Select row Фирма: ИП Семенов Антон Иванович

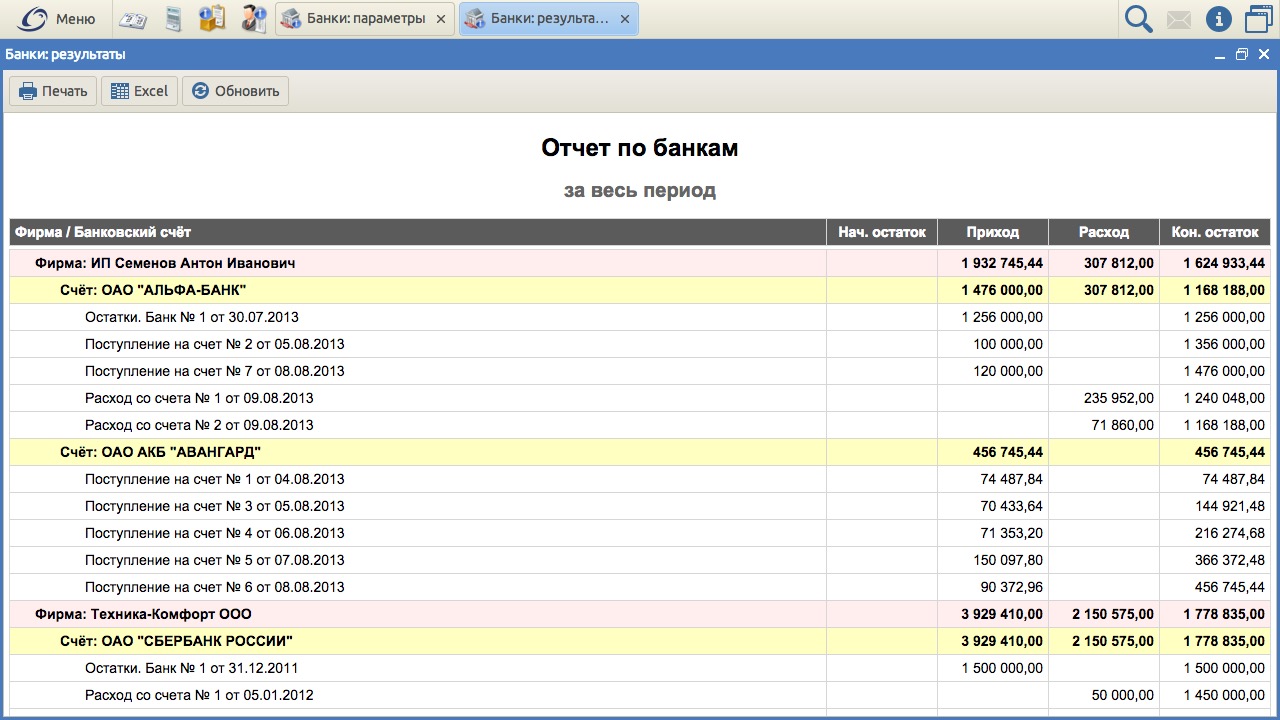pos(640,263)
